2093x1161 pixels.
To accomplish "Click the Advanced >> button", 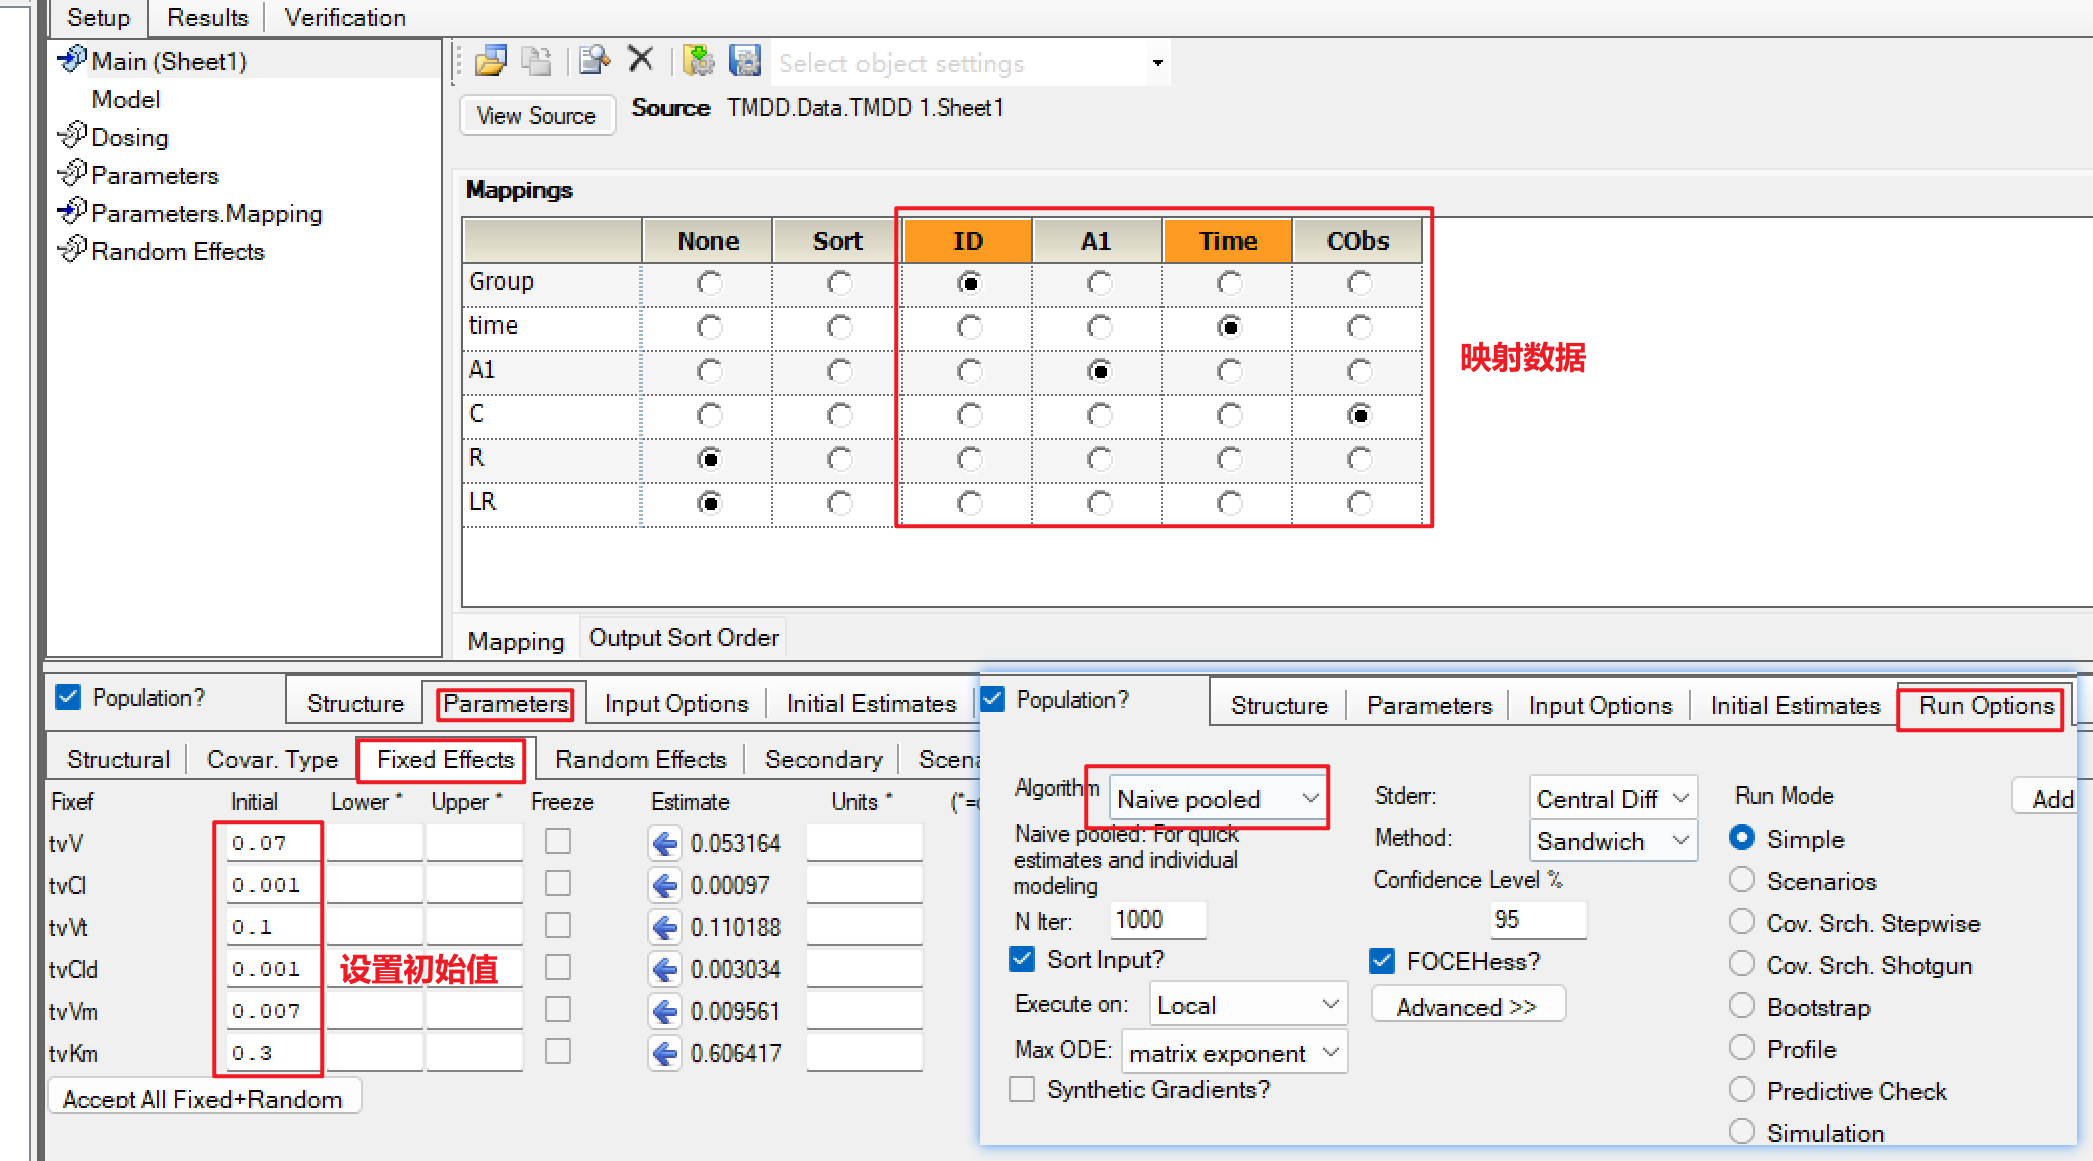I will point(1467,1006).
